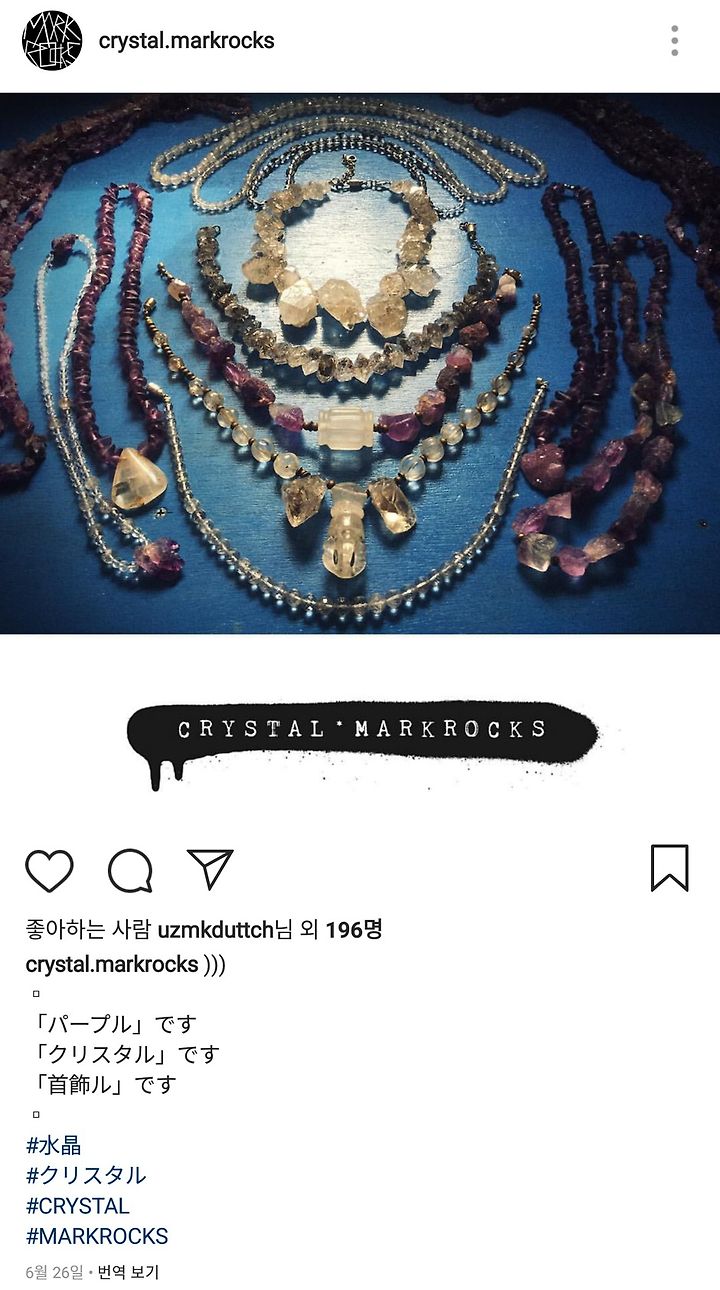This screenshot has height=1290, width=720.
Task: Tap the heart like icon
Action: [x=49, y=870]
